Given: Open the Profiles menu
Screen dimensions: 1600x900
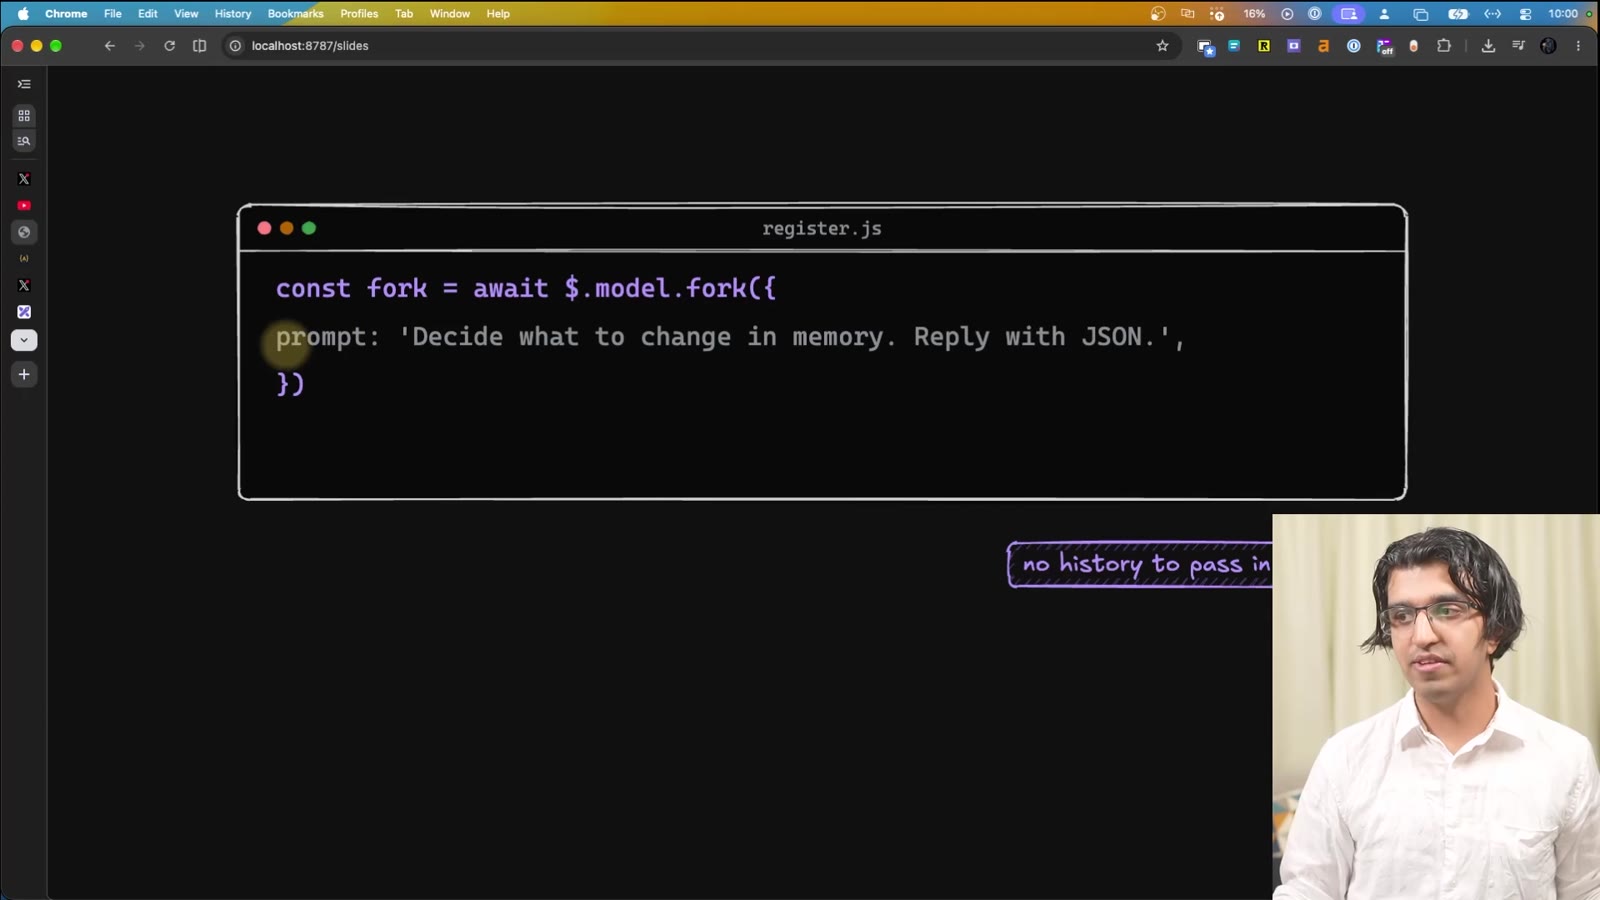Looking at the screenshot, I should [359, 14].
